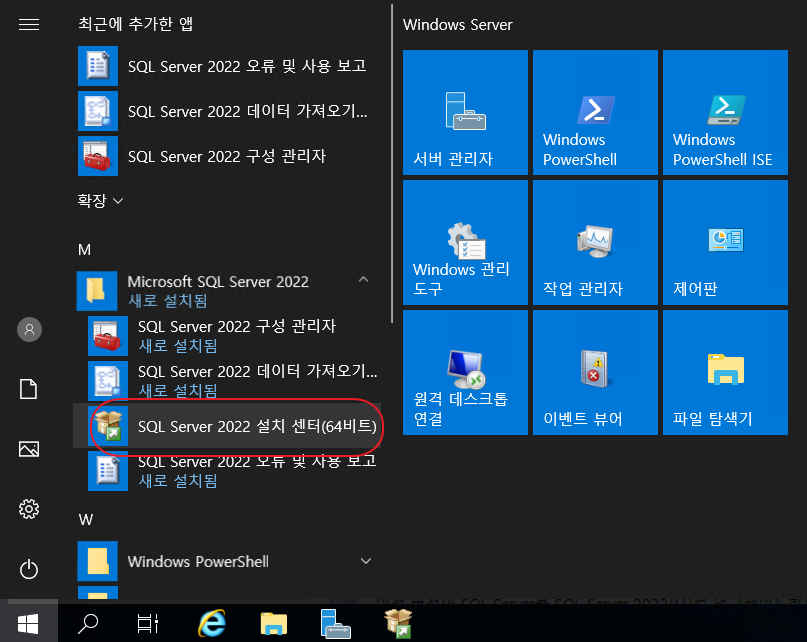Open the user account icon
This screenshot has height=642, width=807.
[29, 329]
